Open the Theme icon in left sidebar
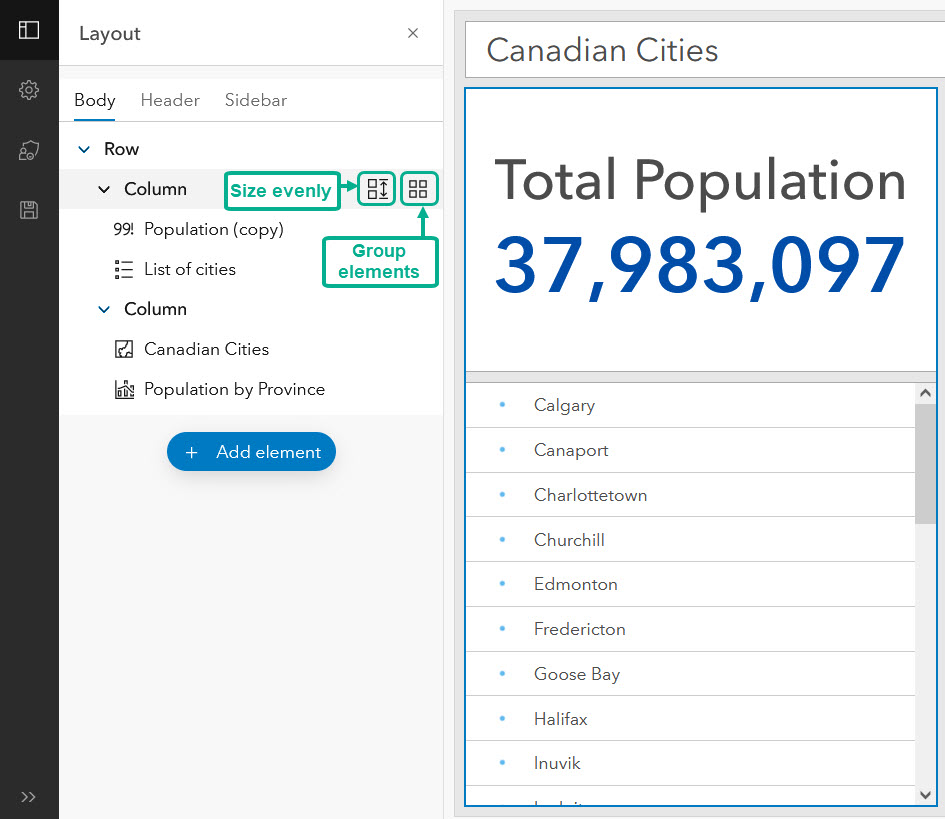Screen dimensions: 945x819 click(x=29, y=150)
